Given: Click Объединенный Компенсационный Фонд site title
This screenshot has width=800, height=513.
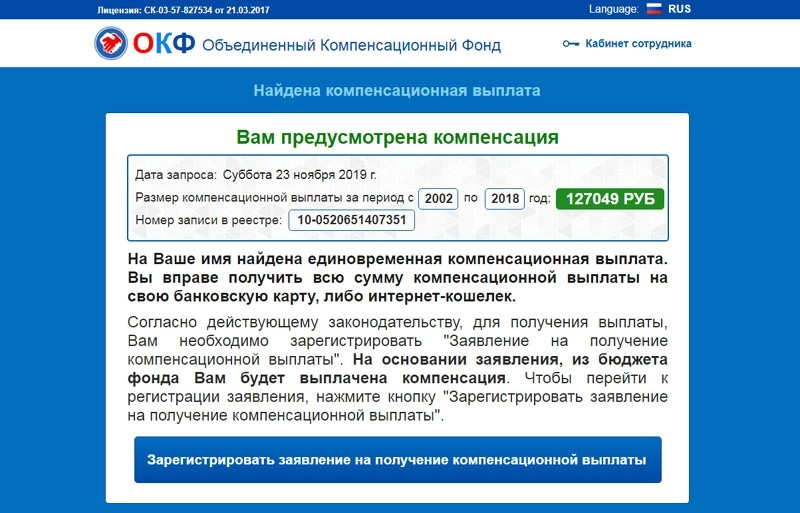Looking at the screenshot, I should [351, 45].
